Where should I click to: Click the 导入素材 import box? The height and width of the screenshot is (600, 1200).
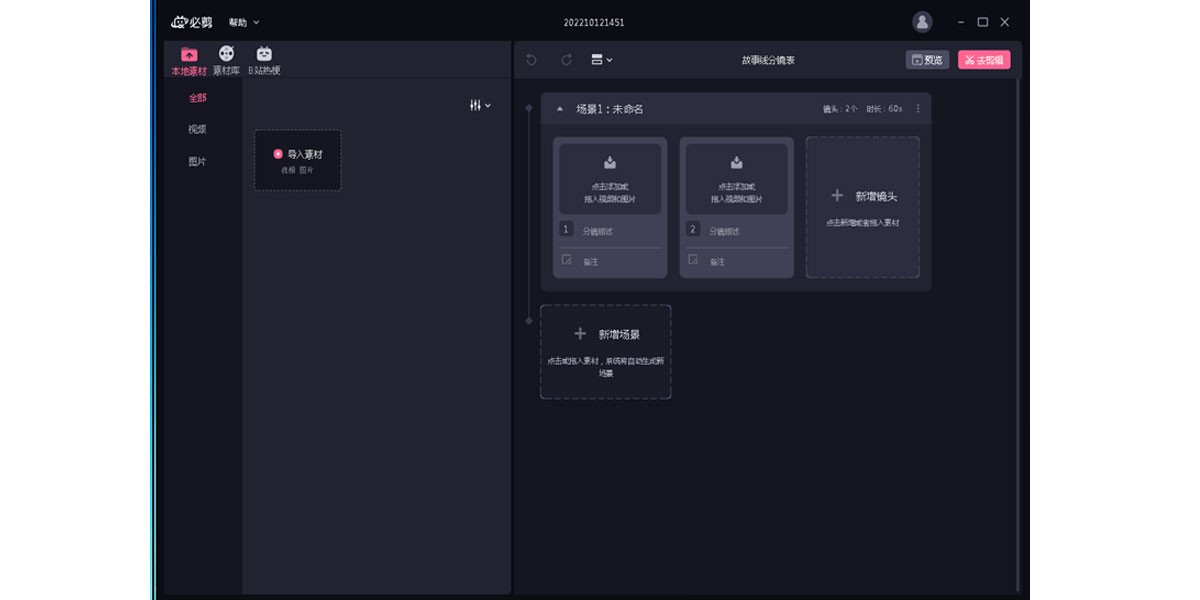coord(298,160)
